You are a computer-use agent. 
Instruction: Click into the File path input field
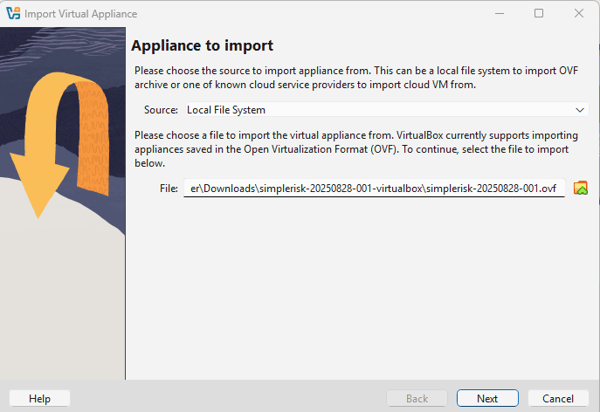pos(374,188)
